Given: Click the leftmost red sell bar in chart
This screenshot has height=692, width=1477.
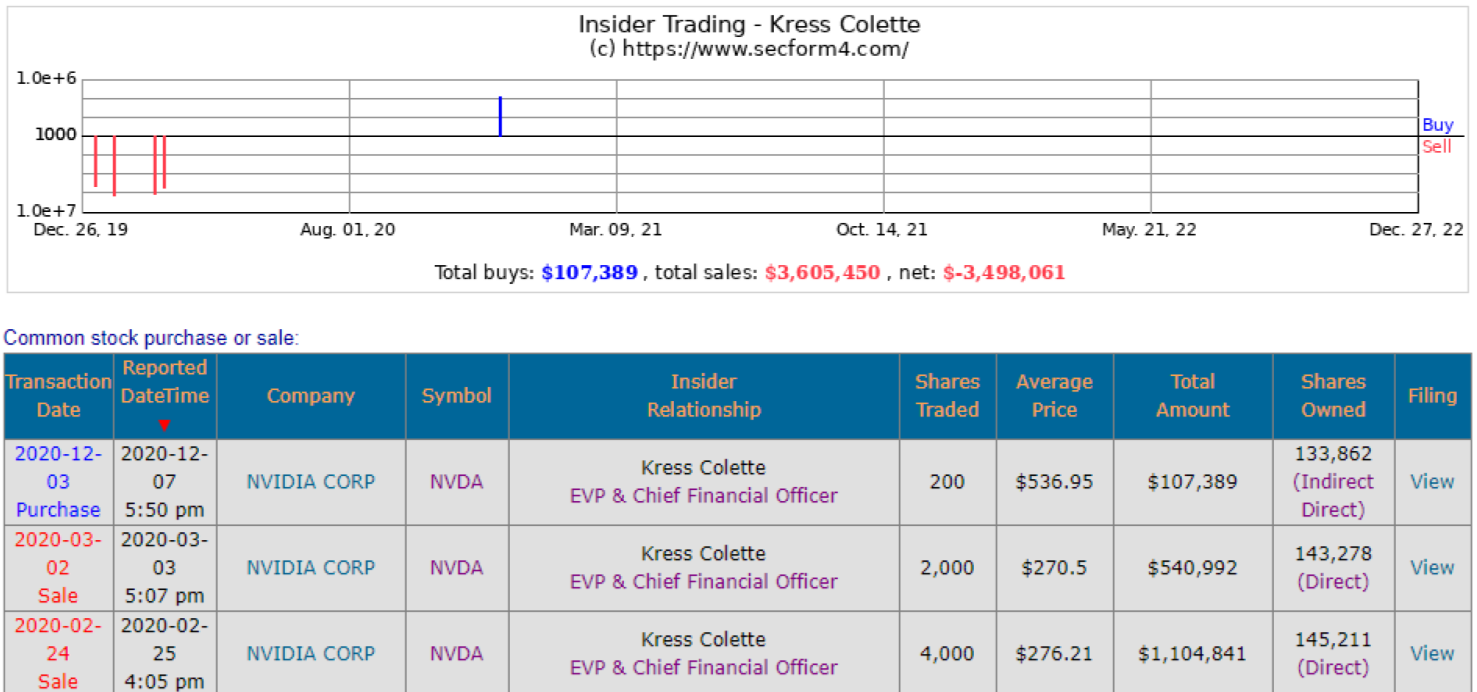Looking at the screenshot, I should click(x=96, y=161).
